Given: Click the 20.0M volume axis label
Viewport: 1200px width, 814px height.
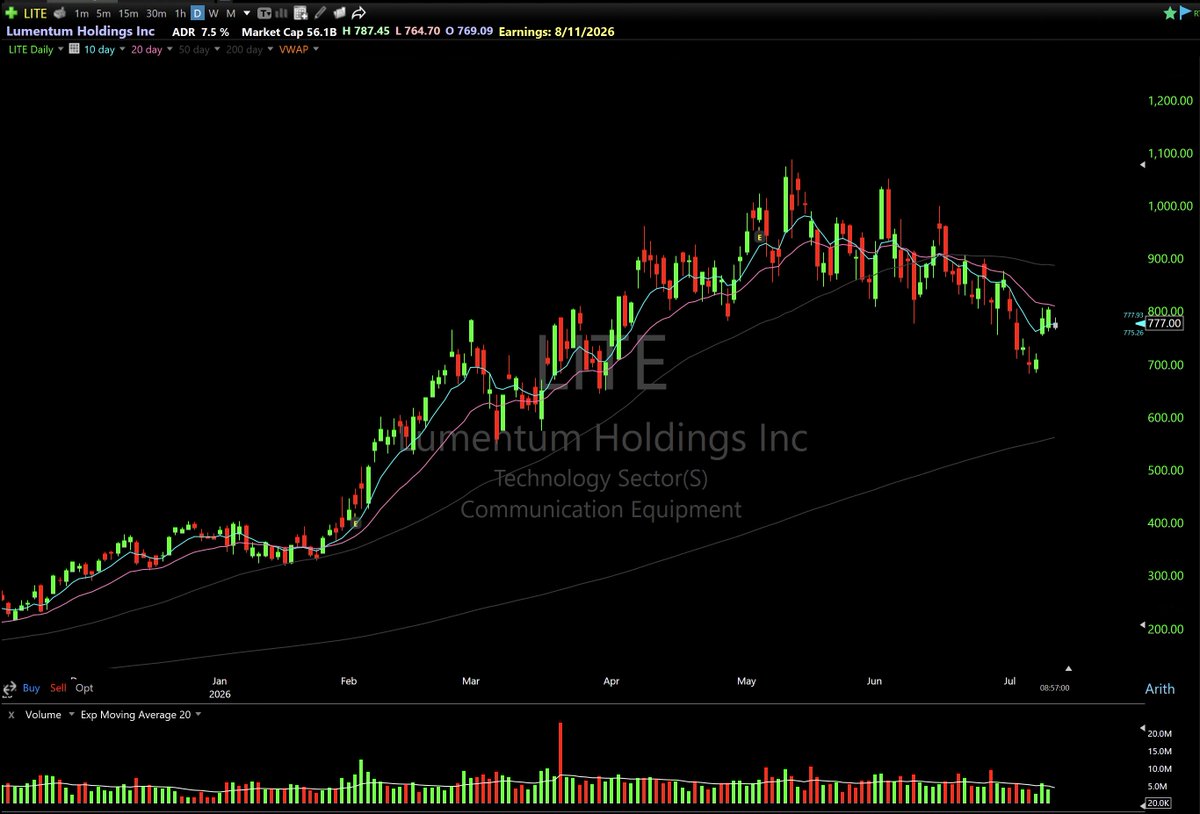Looking at the screenshot, I should 1160,734.
